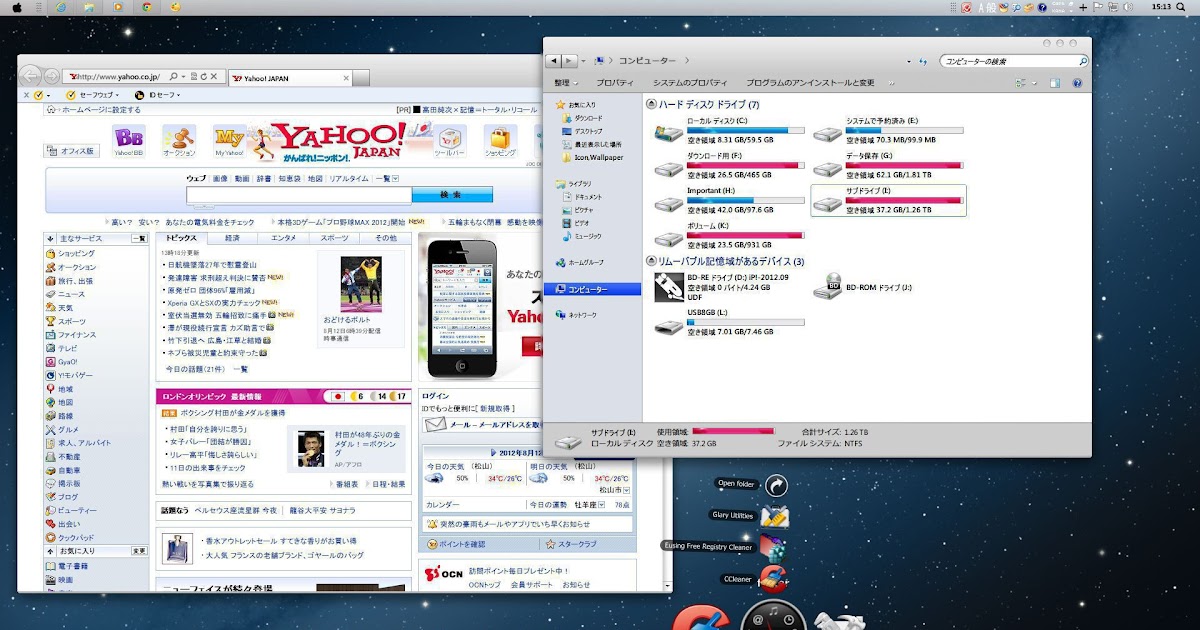Screen dimensions: 1200x630
Task: Select デスクトップ in Explorer navigation pane
Action: coord(588,131)
